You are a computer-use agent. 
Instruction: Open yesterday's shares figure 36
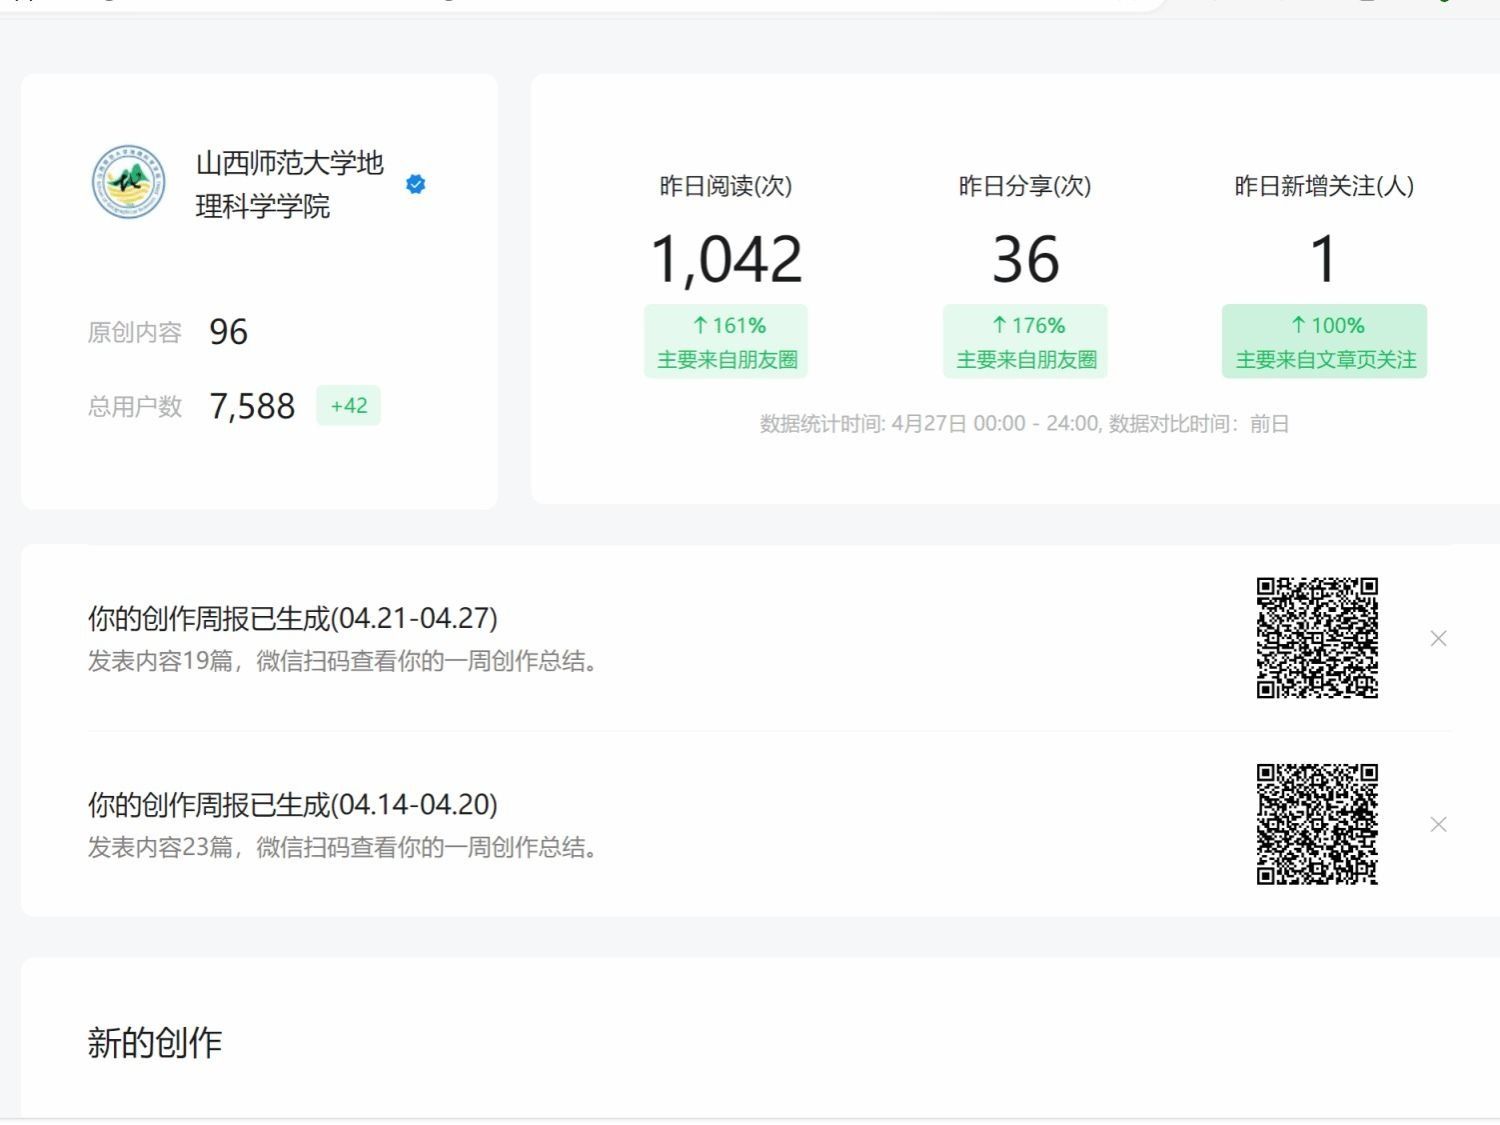coord(1025,260)
